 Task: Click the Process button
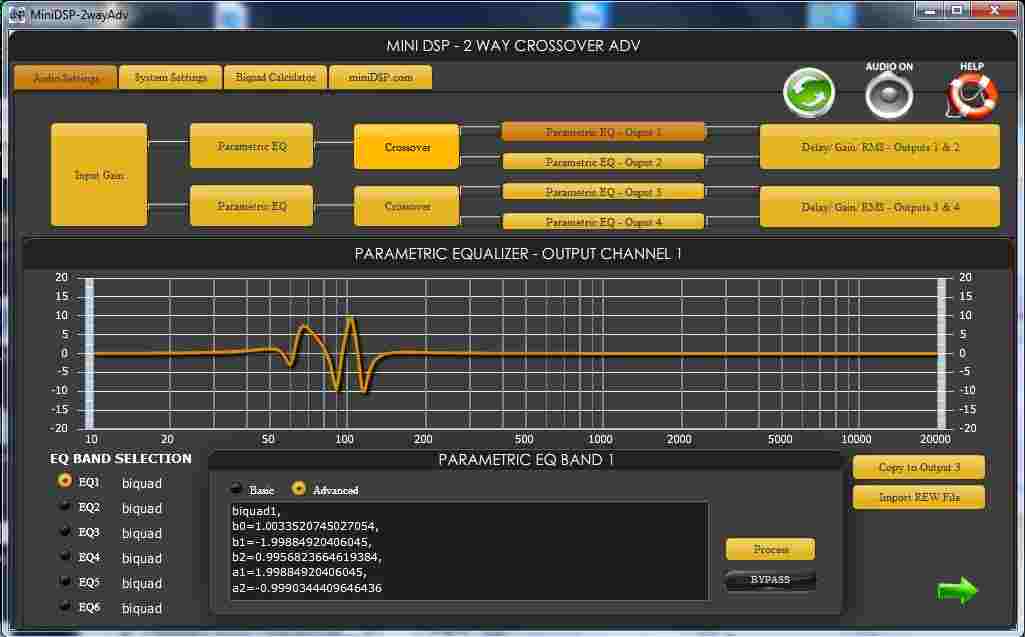pyautogui.click(x=770, y=549)
